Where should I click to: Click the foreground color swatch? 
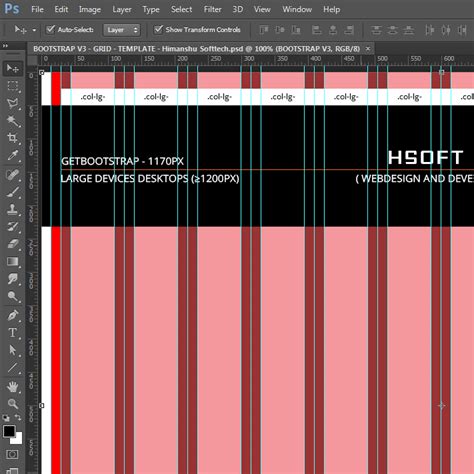pos(9,431)
